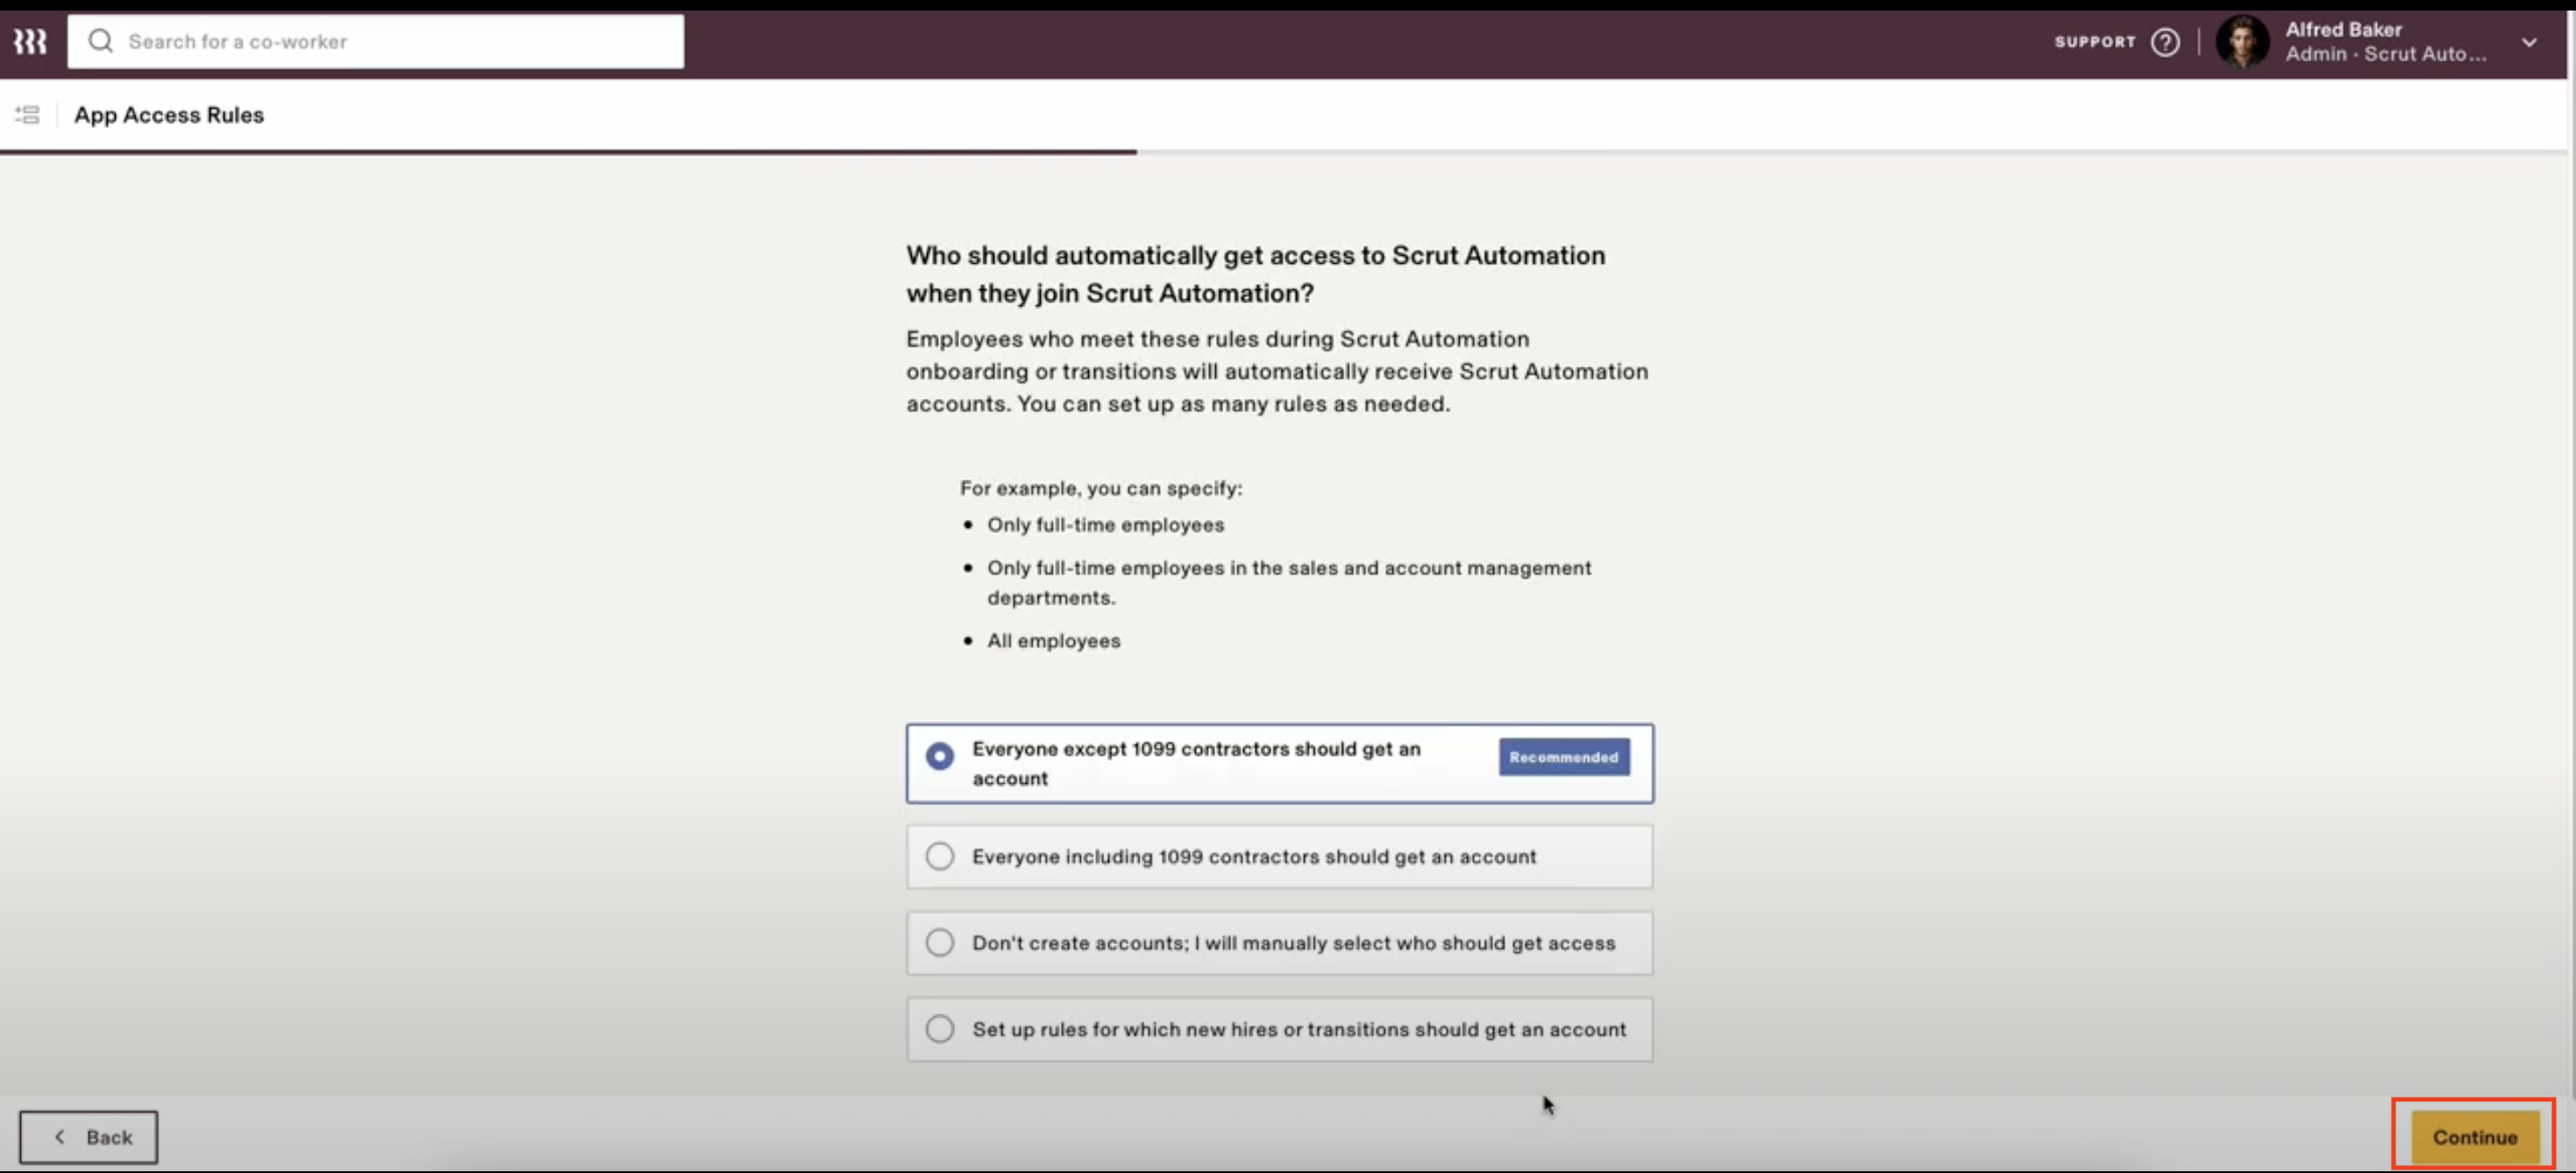Click the SUPPORT link in header

coord(2094,42)
